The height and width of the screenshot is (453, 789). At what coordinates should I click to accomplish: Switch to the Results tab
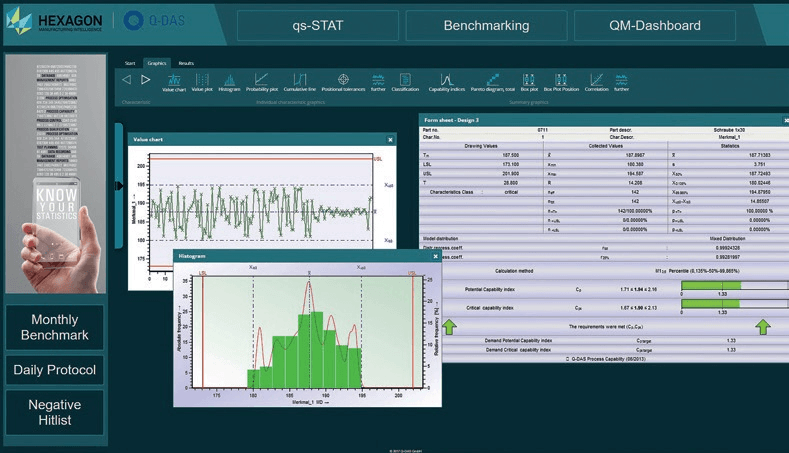[x=186, y=63]
